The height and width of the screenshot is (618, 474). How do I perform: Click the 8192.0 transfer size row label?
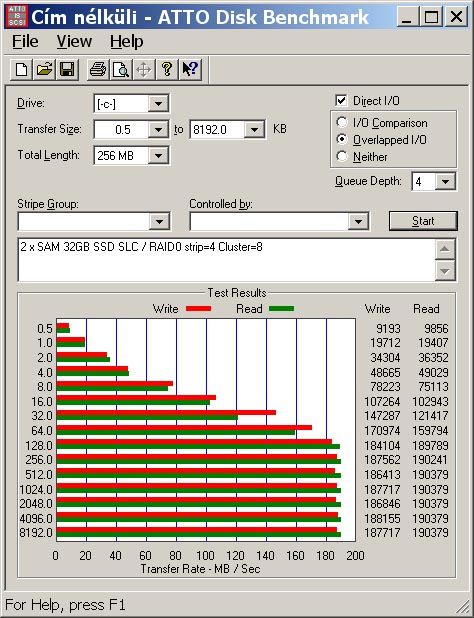pos(36,532)
